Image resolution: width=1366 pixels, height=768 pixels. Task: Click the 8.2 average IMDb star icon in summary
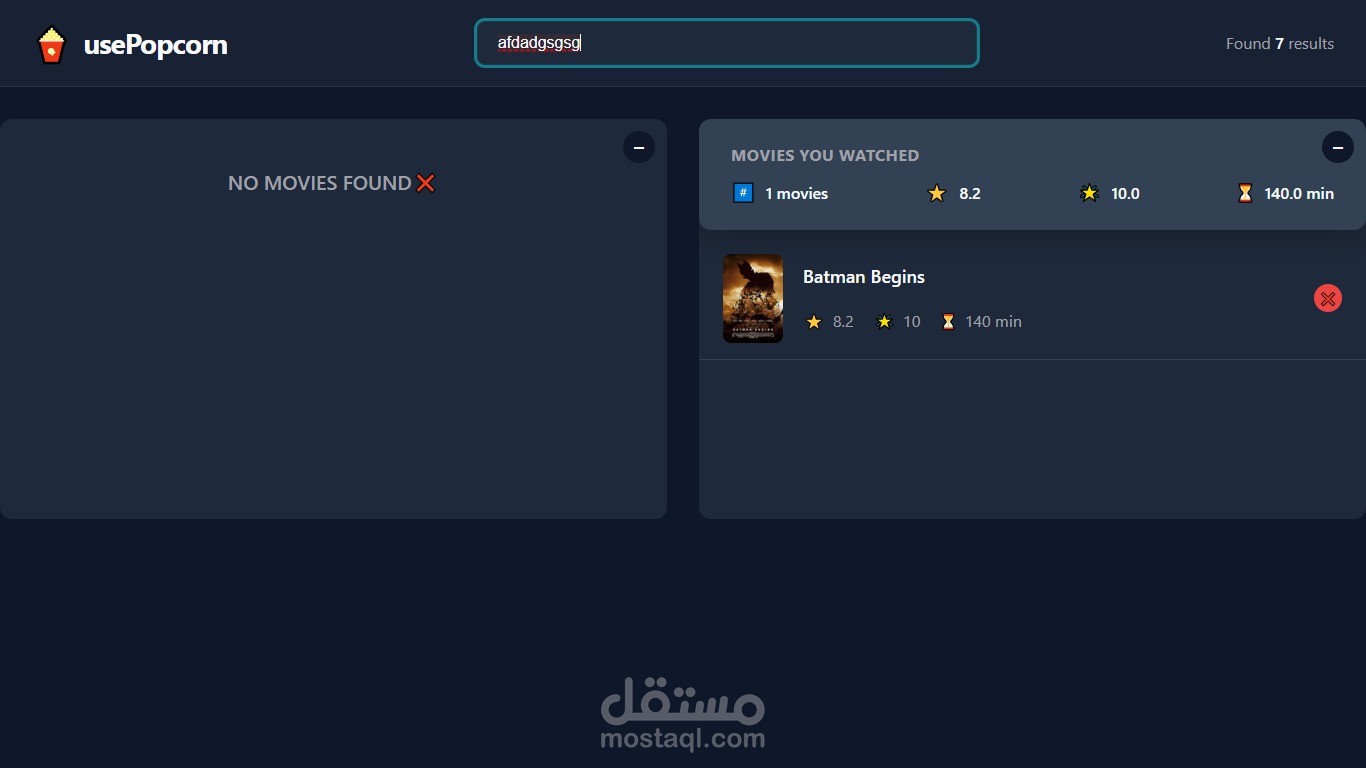pos(937,193)
